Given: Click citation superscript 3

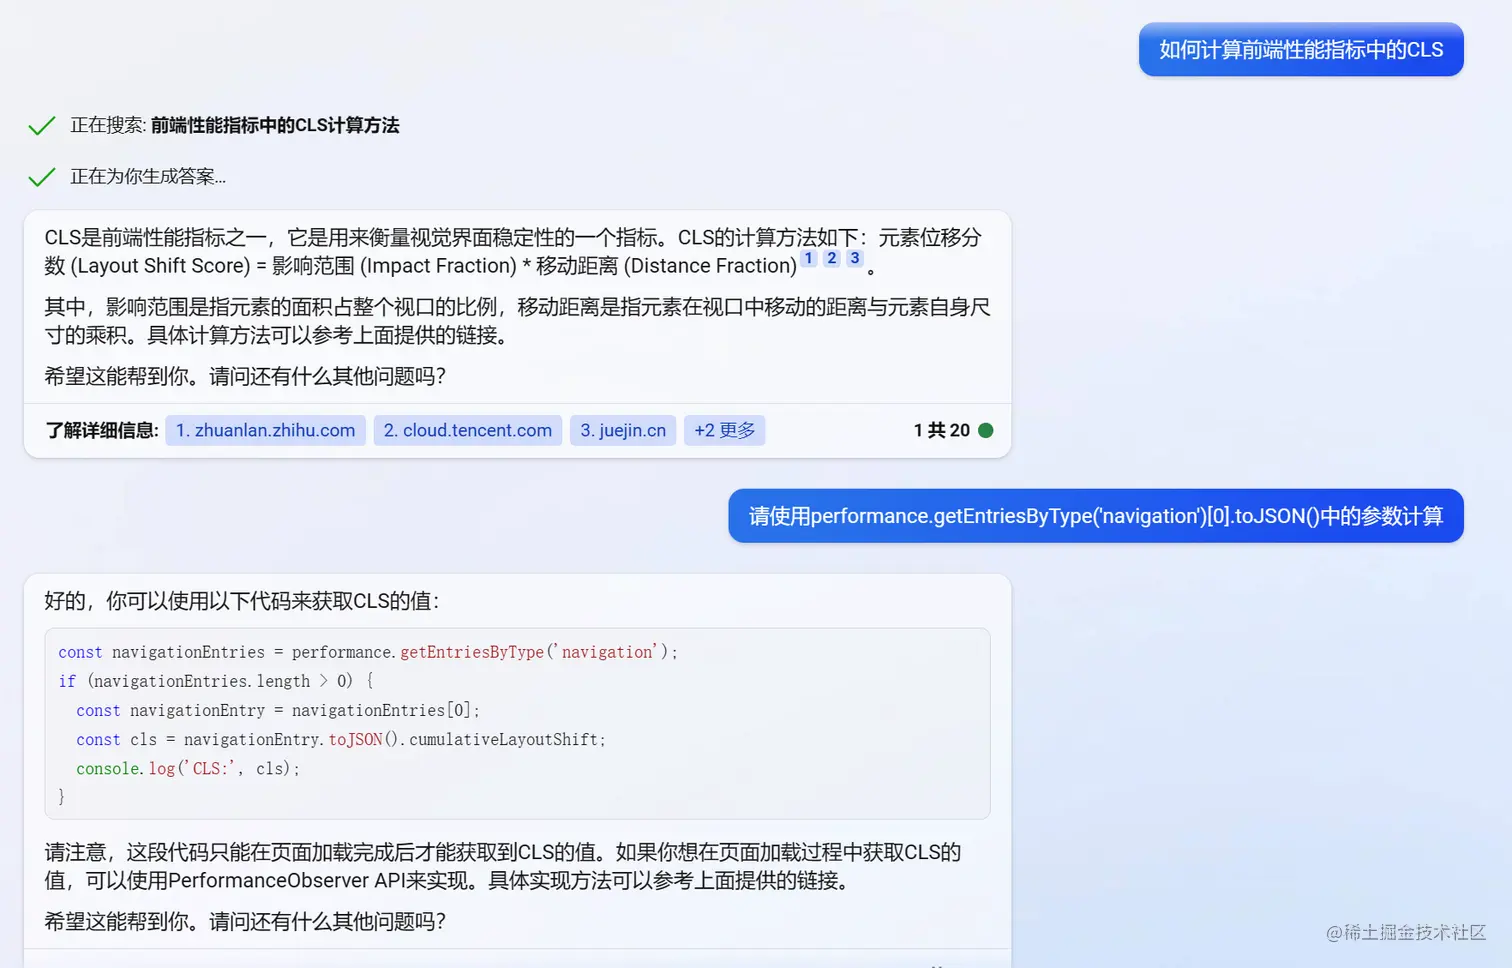Looking at the screenshot, I should pyautogui.click(x=855, y=258).
